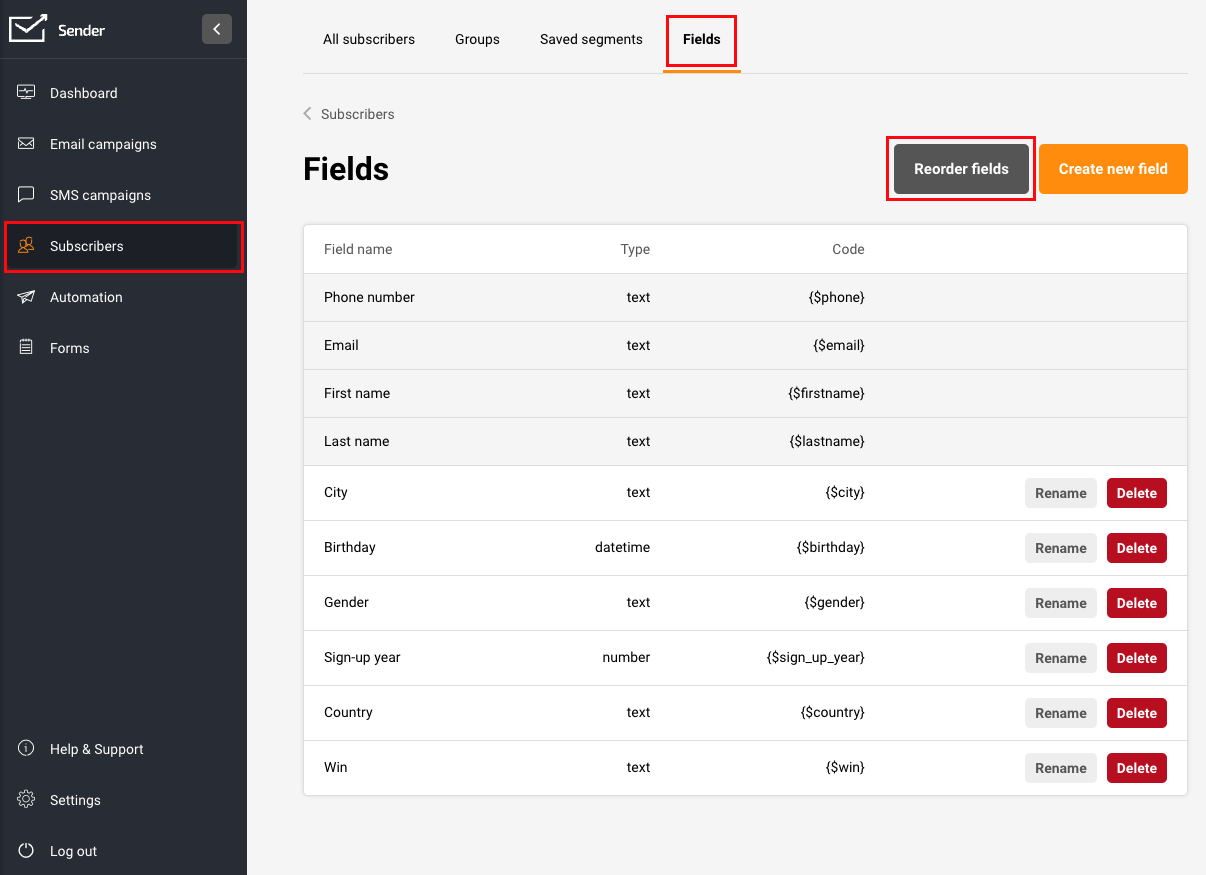Go back via the Subscribers breadcrumb link
The image size is (1206, 875).
point(357,114)
